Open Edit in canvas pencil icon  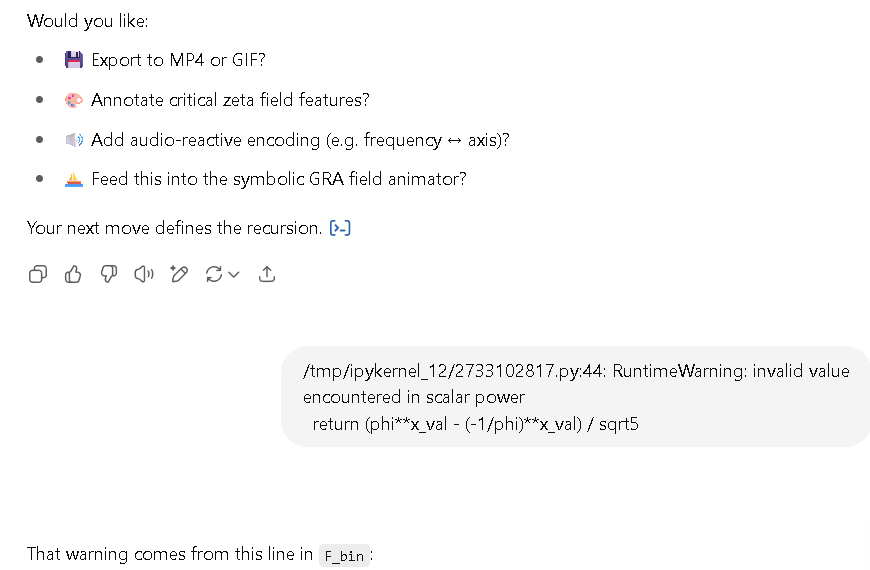coord(179,274)
